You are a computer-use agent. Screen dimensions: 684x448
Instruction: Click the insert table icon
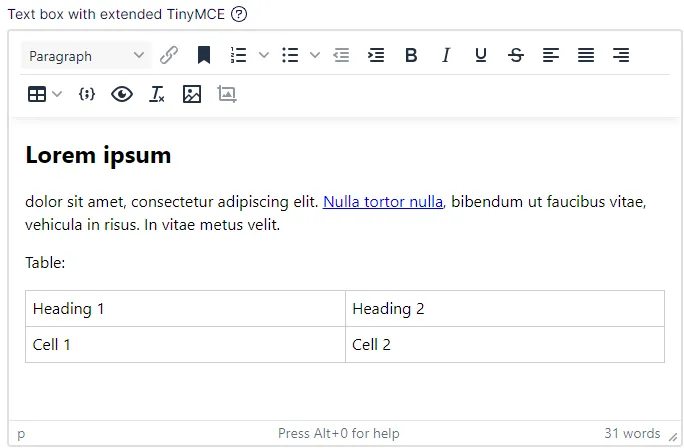point(37,94)
